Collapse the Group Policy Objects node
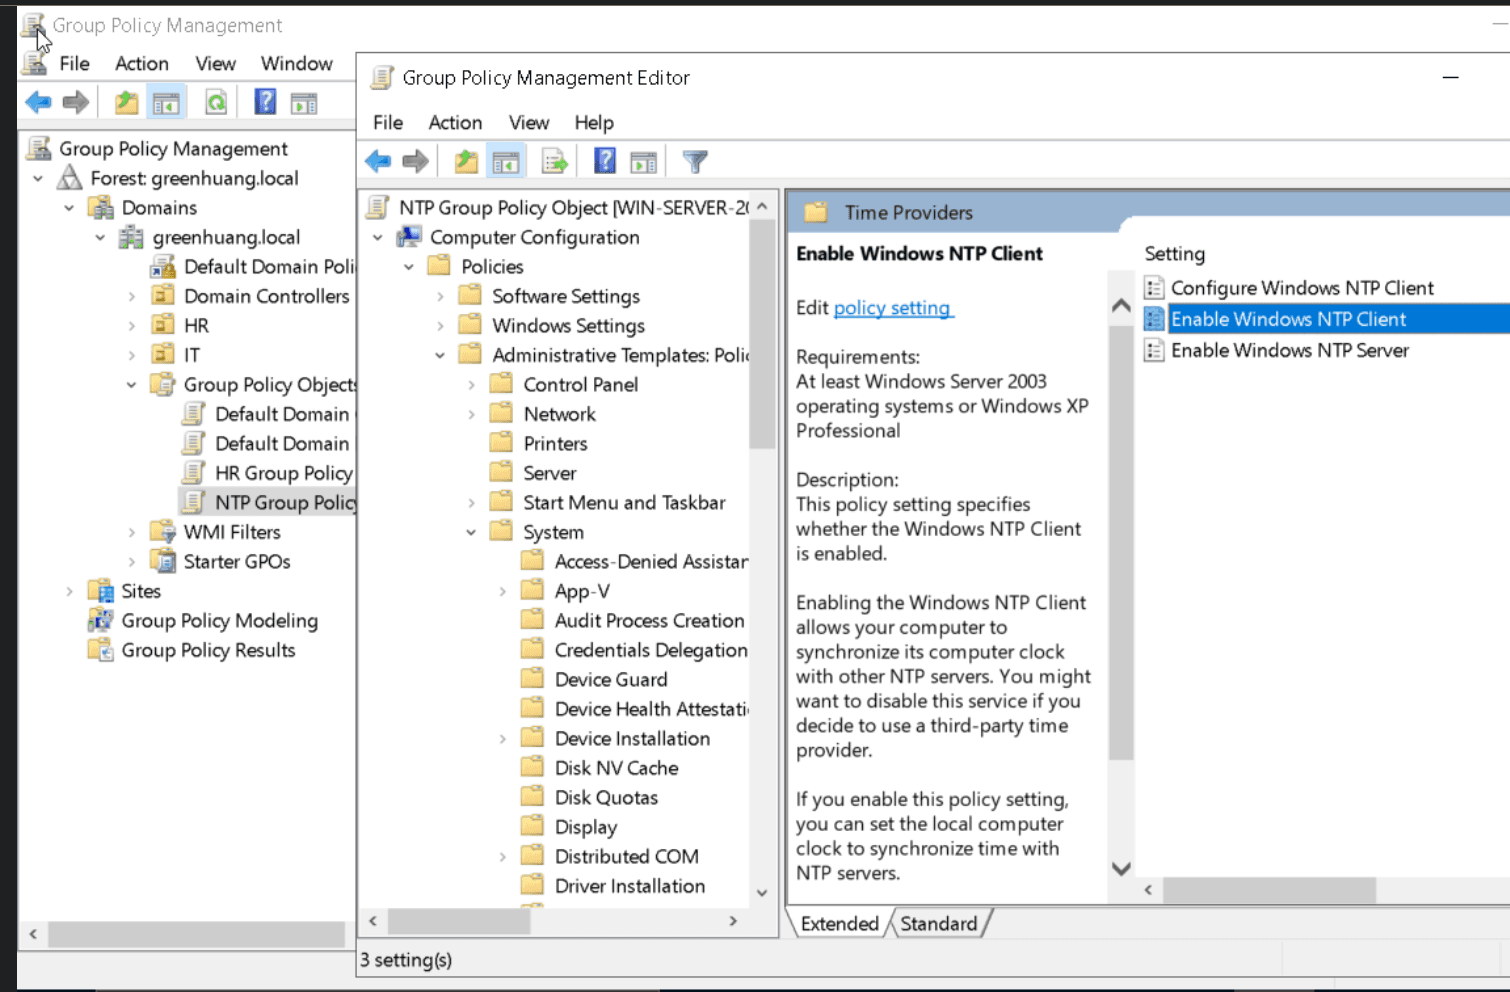Viewport: 1510px width, 992px height. (131, 385)
